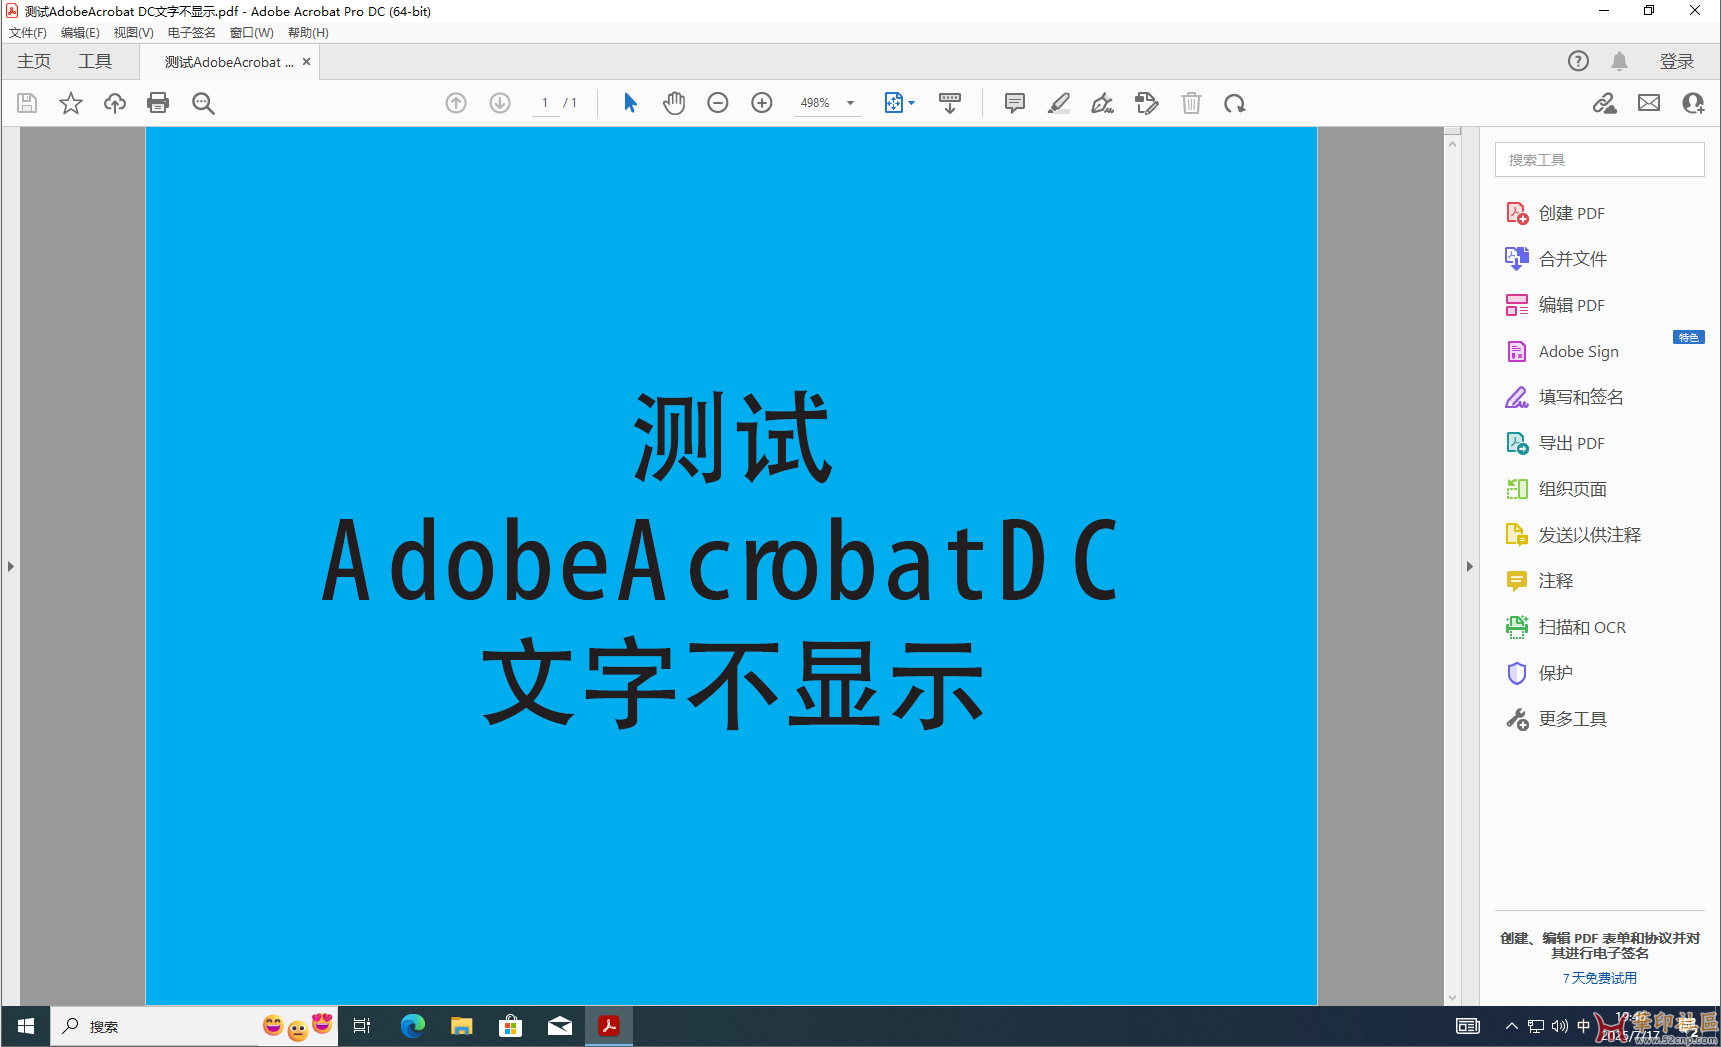This screenshot has height=1047, width=1721.
Task: Open the 文件(F) menu
Action: 28,33
